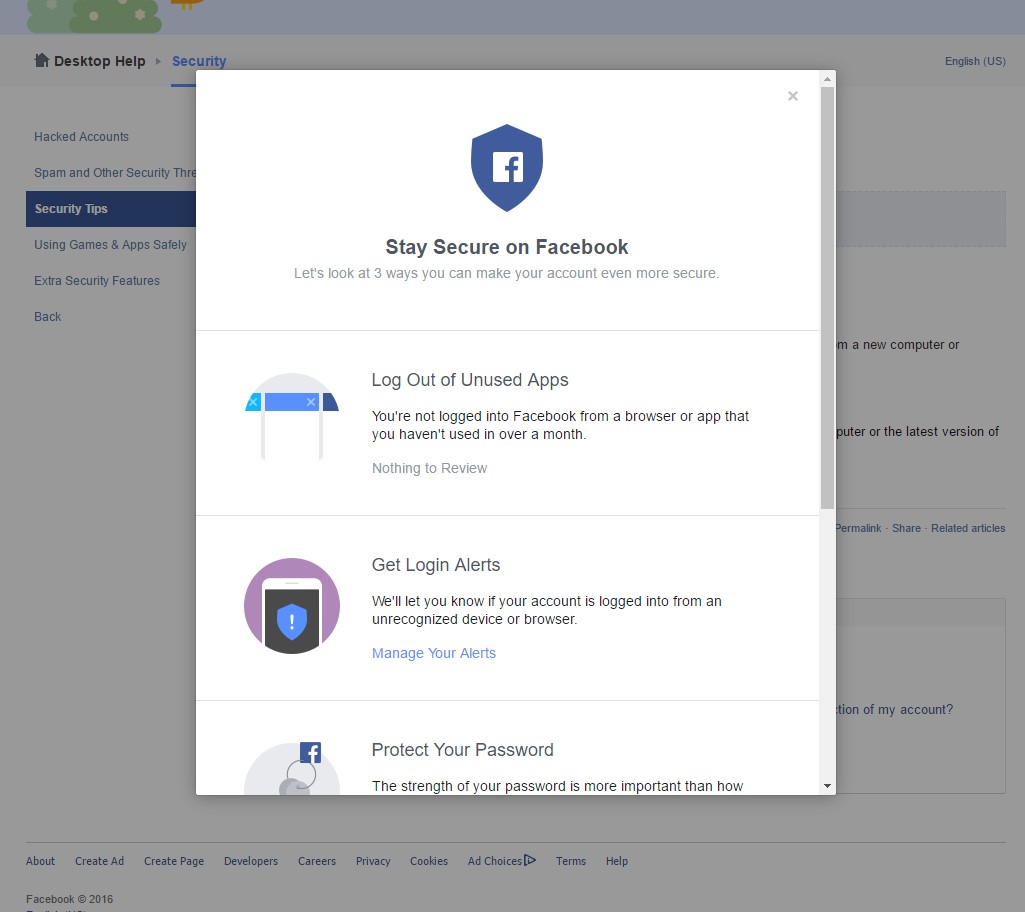
Task: Open Manage Your Alerts link
Action: tap(433, 653)
